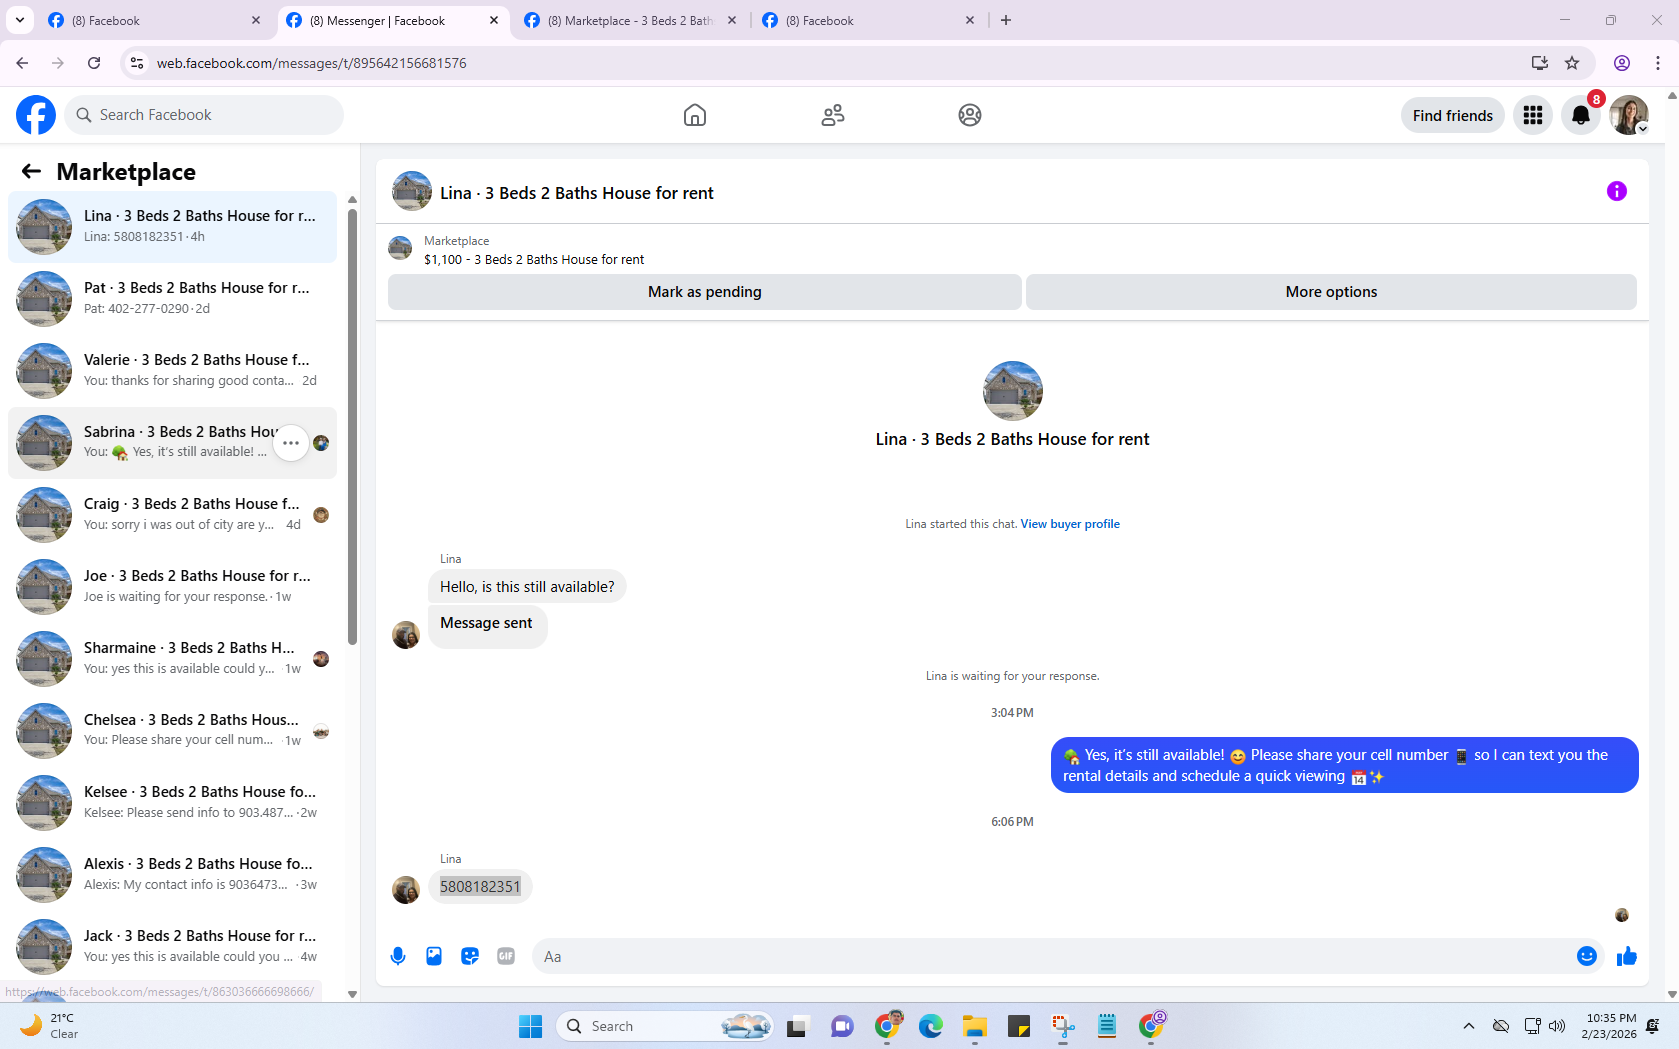Send a thumbs-up like

1627,956
